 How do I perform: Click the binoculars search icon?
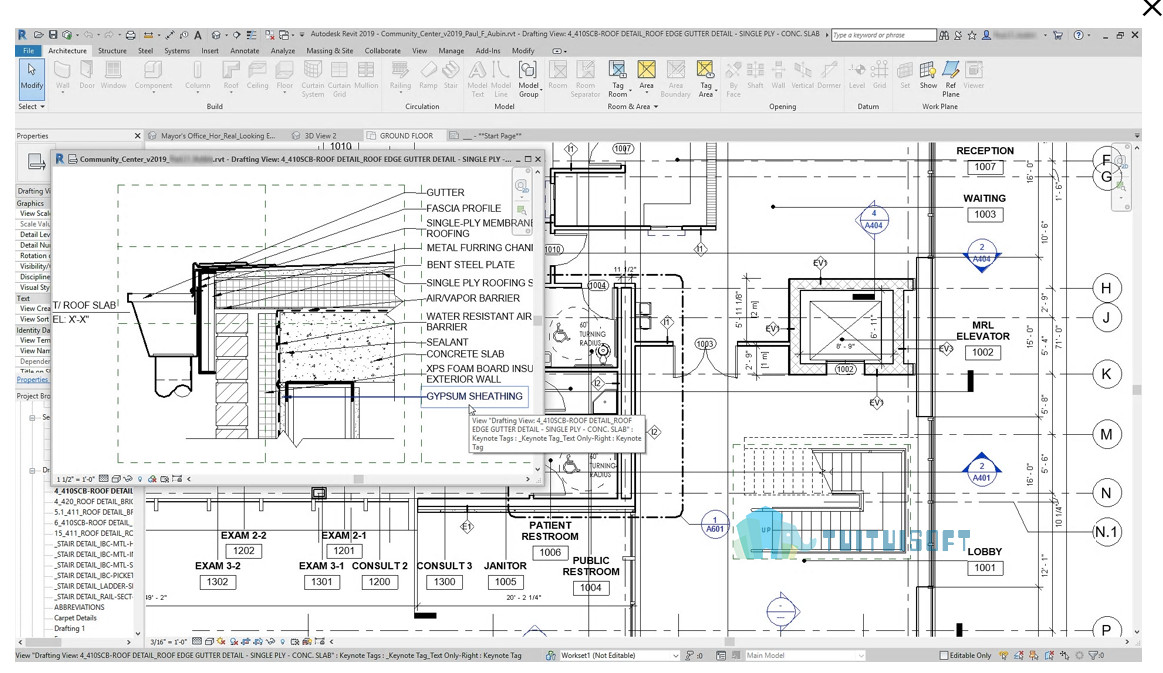coord(943,35)
